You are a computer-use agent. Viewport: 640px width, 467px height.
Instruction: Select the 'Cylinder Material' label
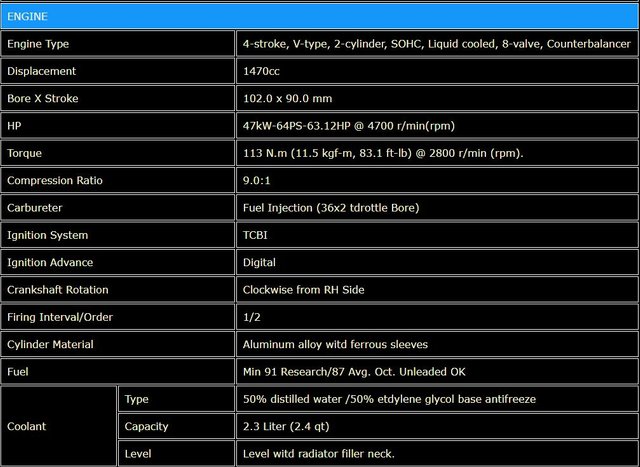50,345
